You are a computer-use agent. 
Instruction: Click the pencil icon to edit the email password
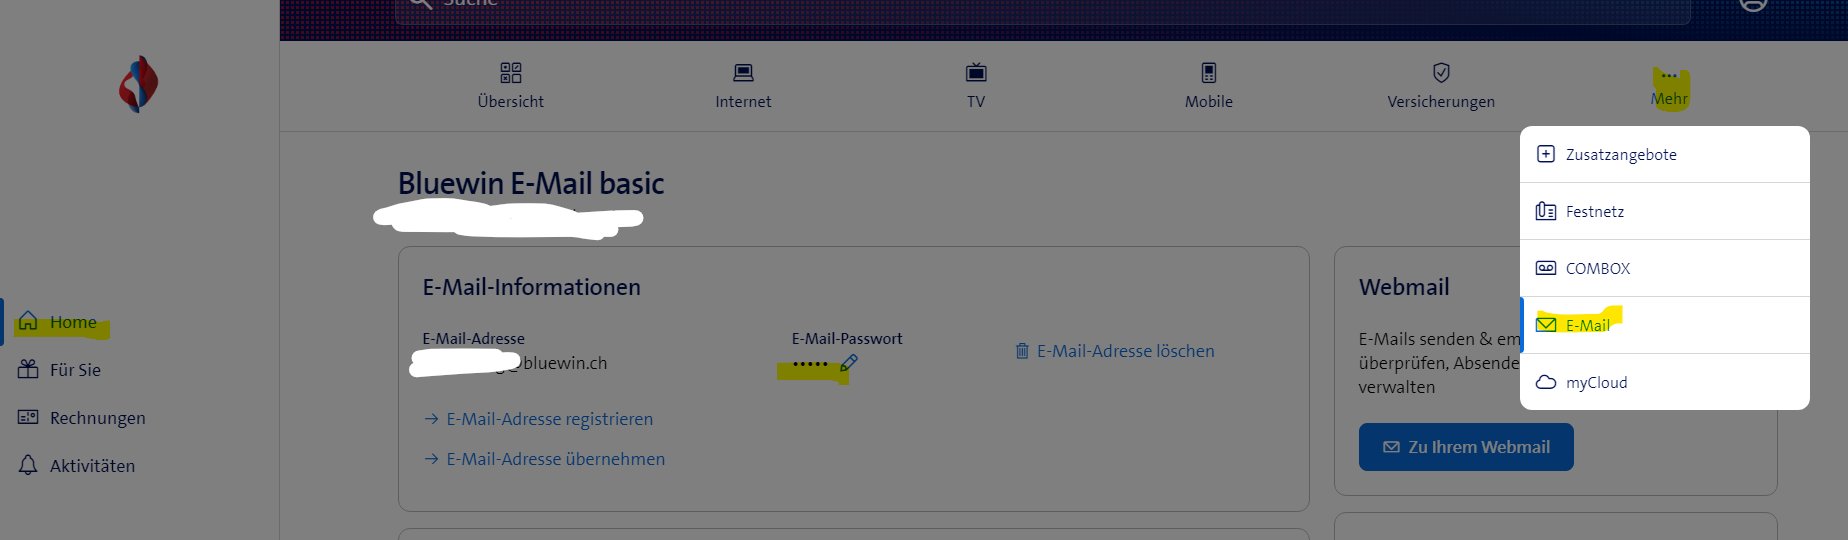point(849,363)
